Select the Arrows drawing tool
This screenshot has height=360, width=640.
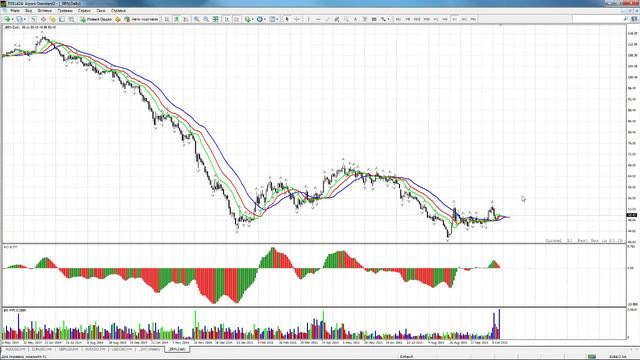(x=383, y=19)
